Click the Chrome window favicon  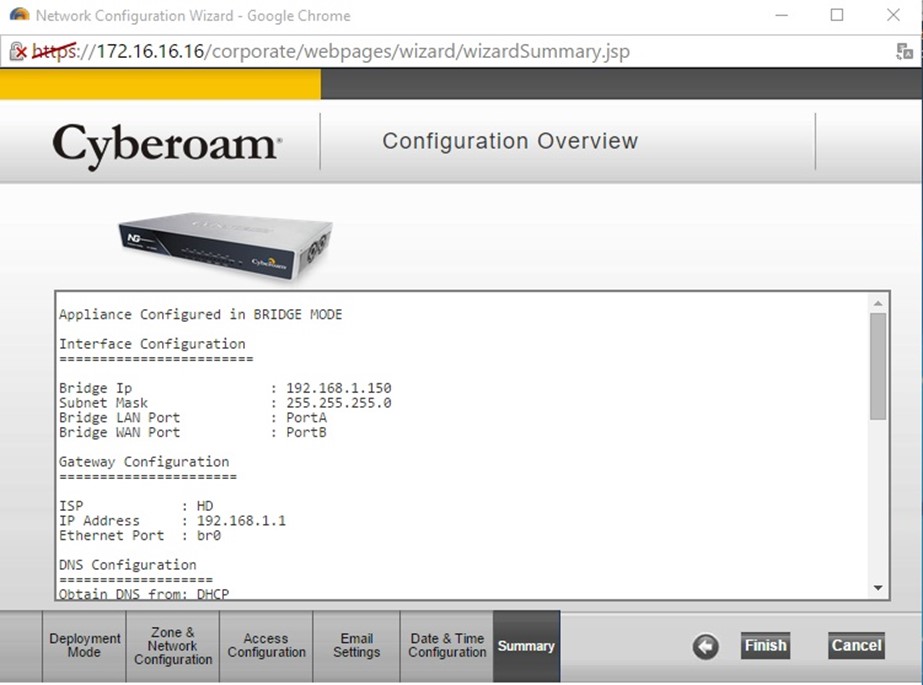click(x=19, y=15)
